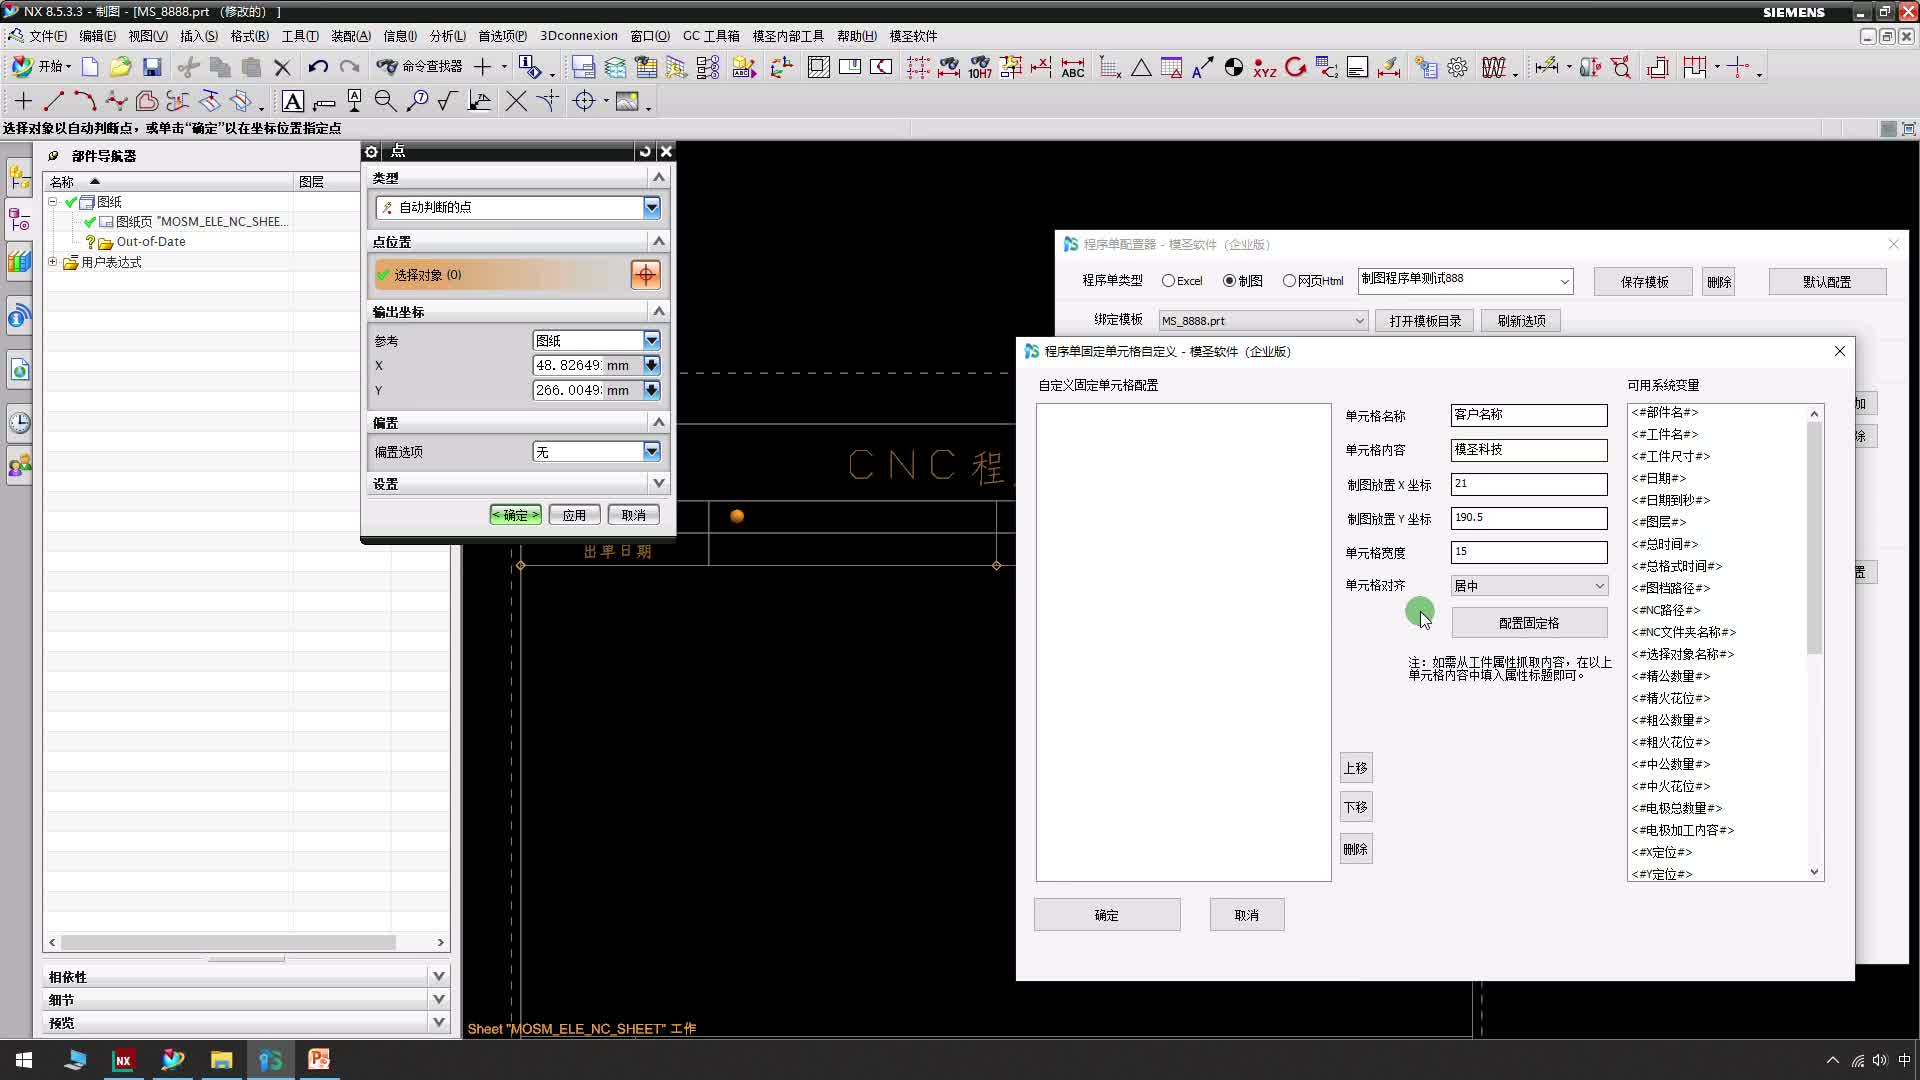
Task: Click the 保存模板 button
Action: pos(1644,282)
